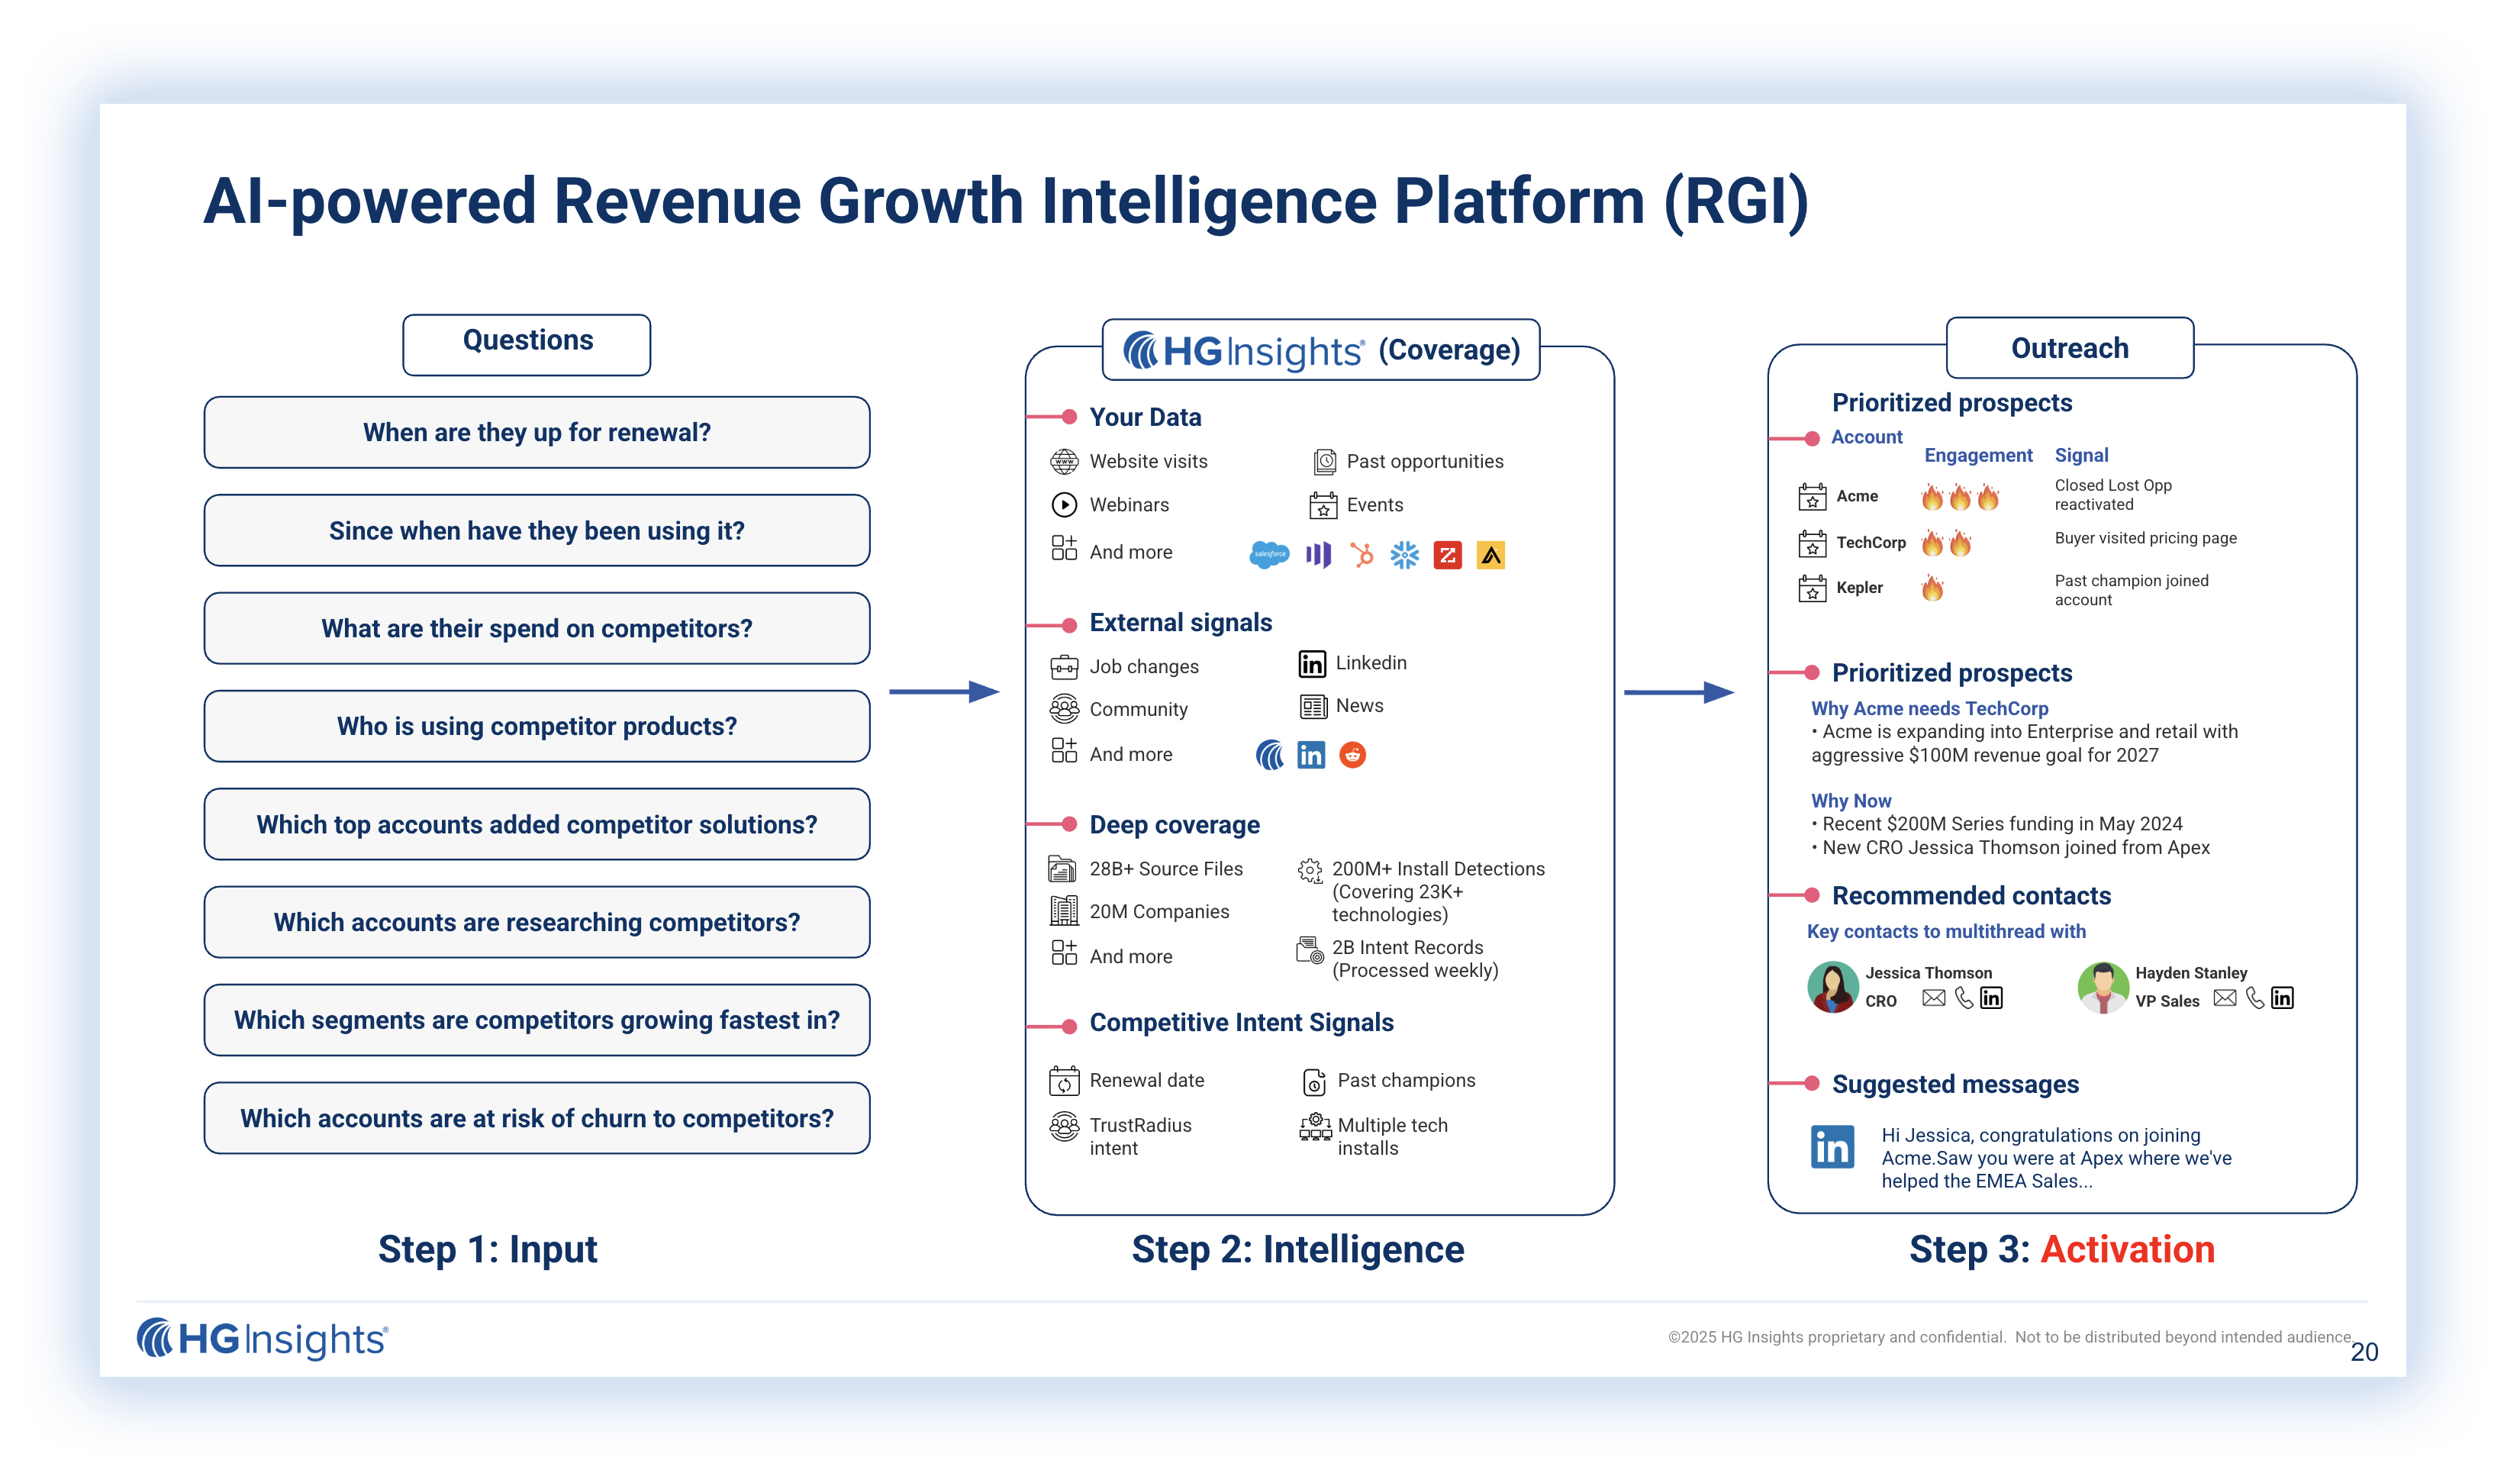Click the 'Which accounts are researching competitors?' box
This screenshot has width=2520, height=1473.
click(537, 922)
